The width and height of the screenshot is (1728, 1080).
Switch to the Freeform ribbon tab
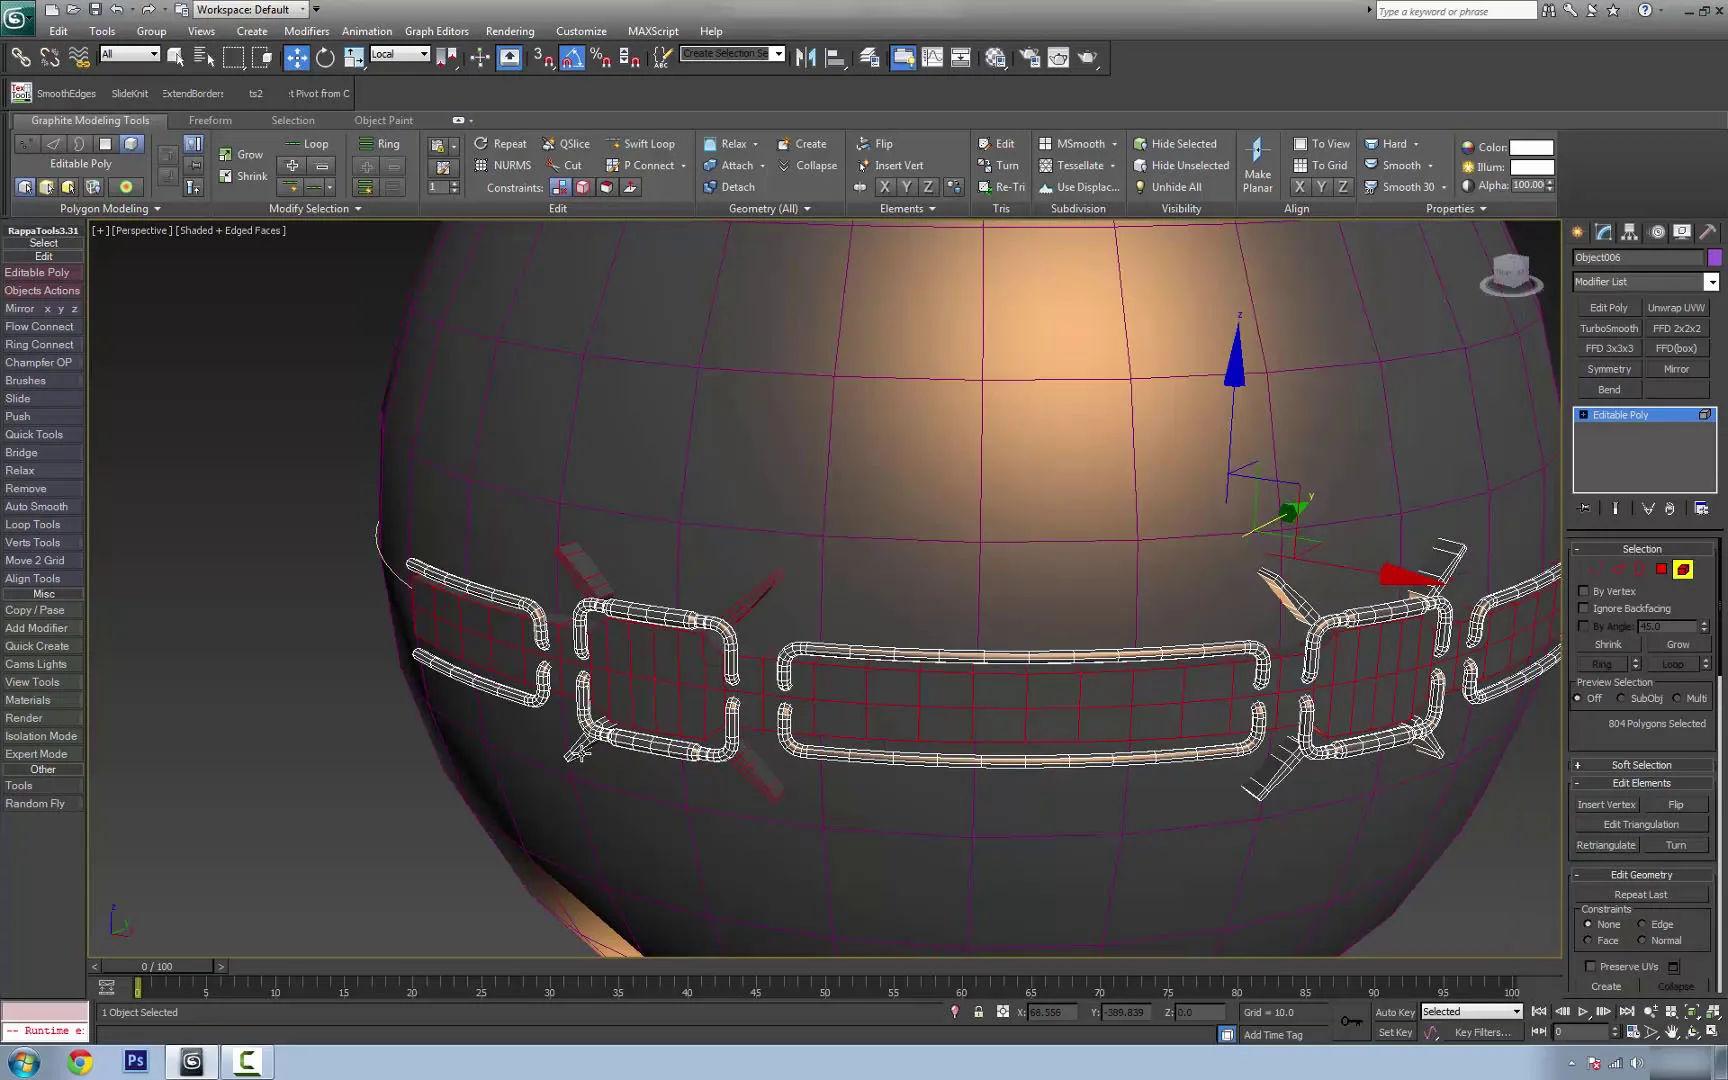[210, 120]
